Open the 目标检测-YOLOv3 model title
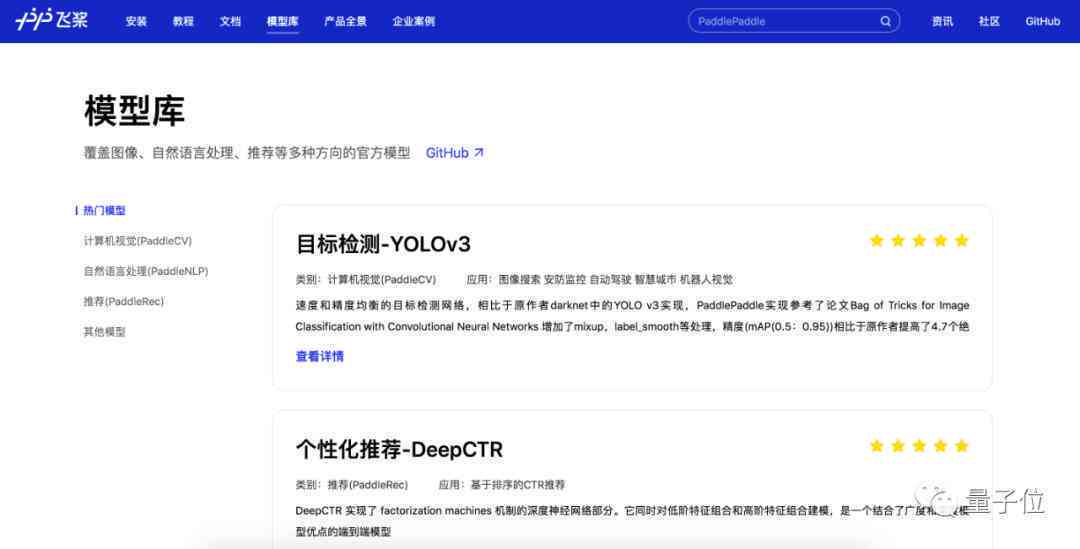 383,244
